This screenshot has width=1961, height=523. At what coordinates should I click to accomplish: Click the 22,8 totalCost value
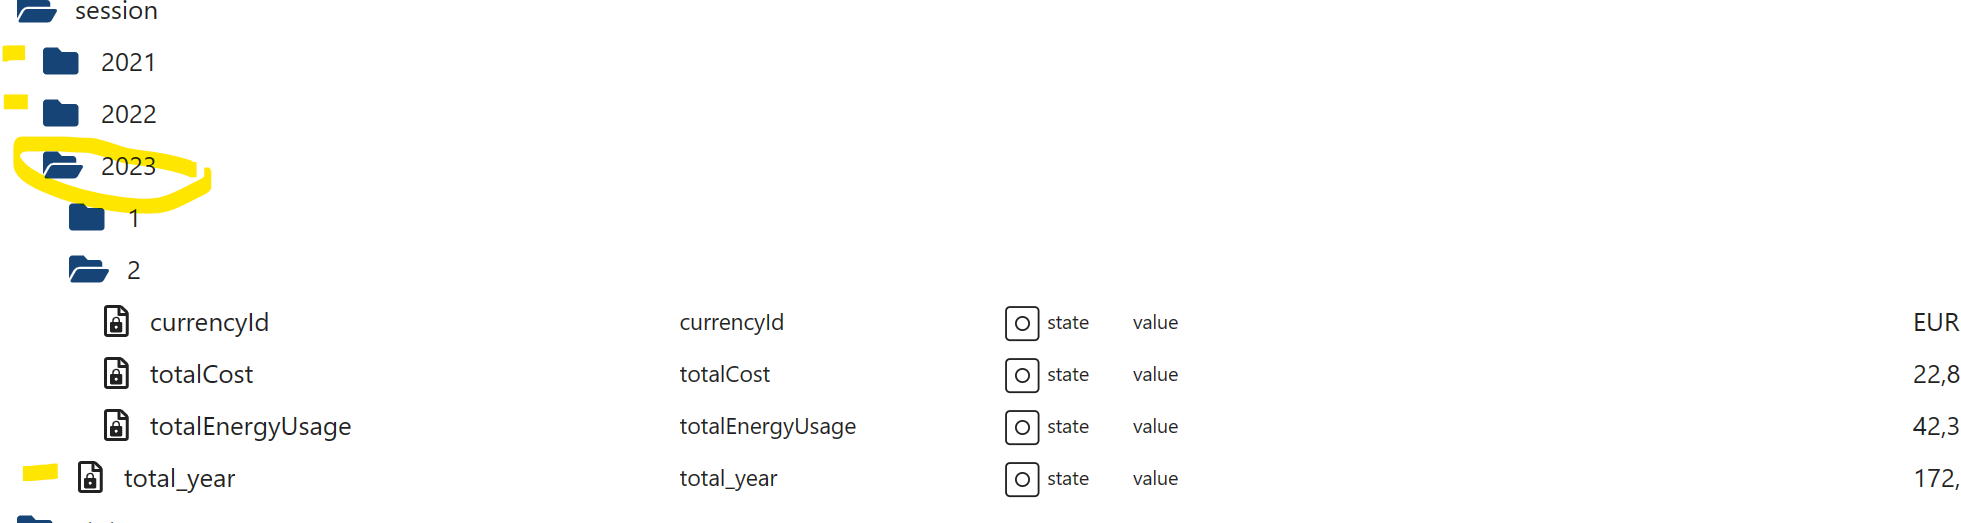(1935, 374)
